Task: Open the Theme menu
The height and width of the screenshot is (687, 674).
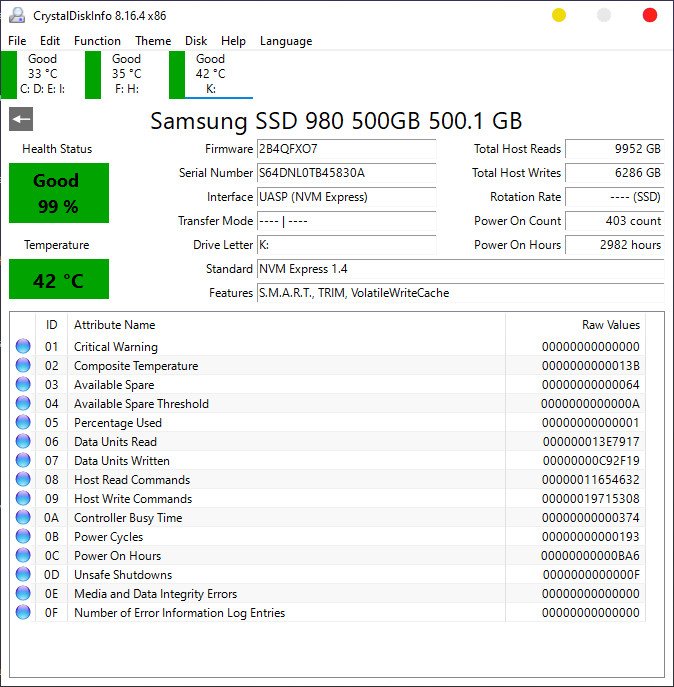Action: point(153,41)
